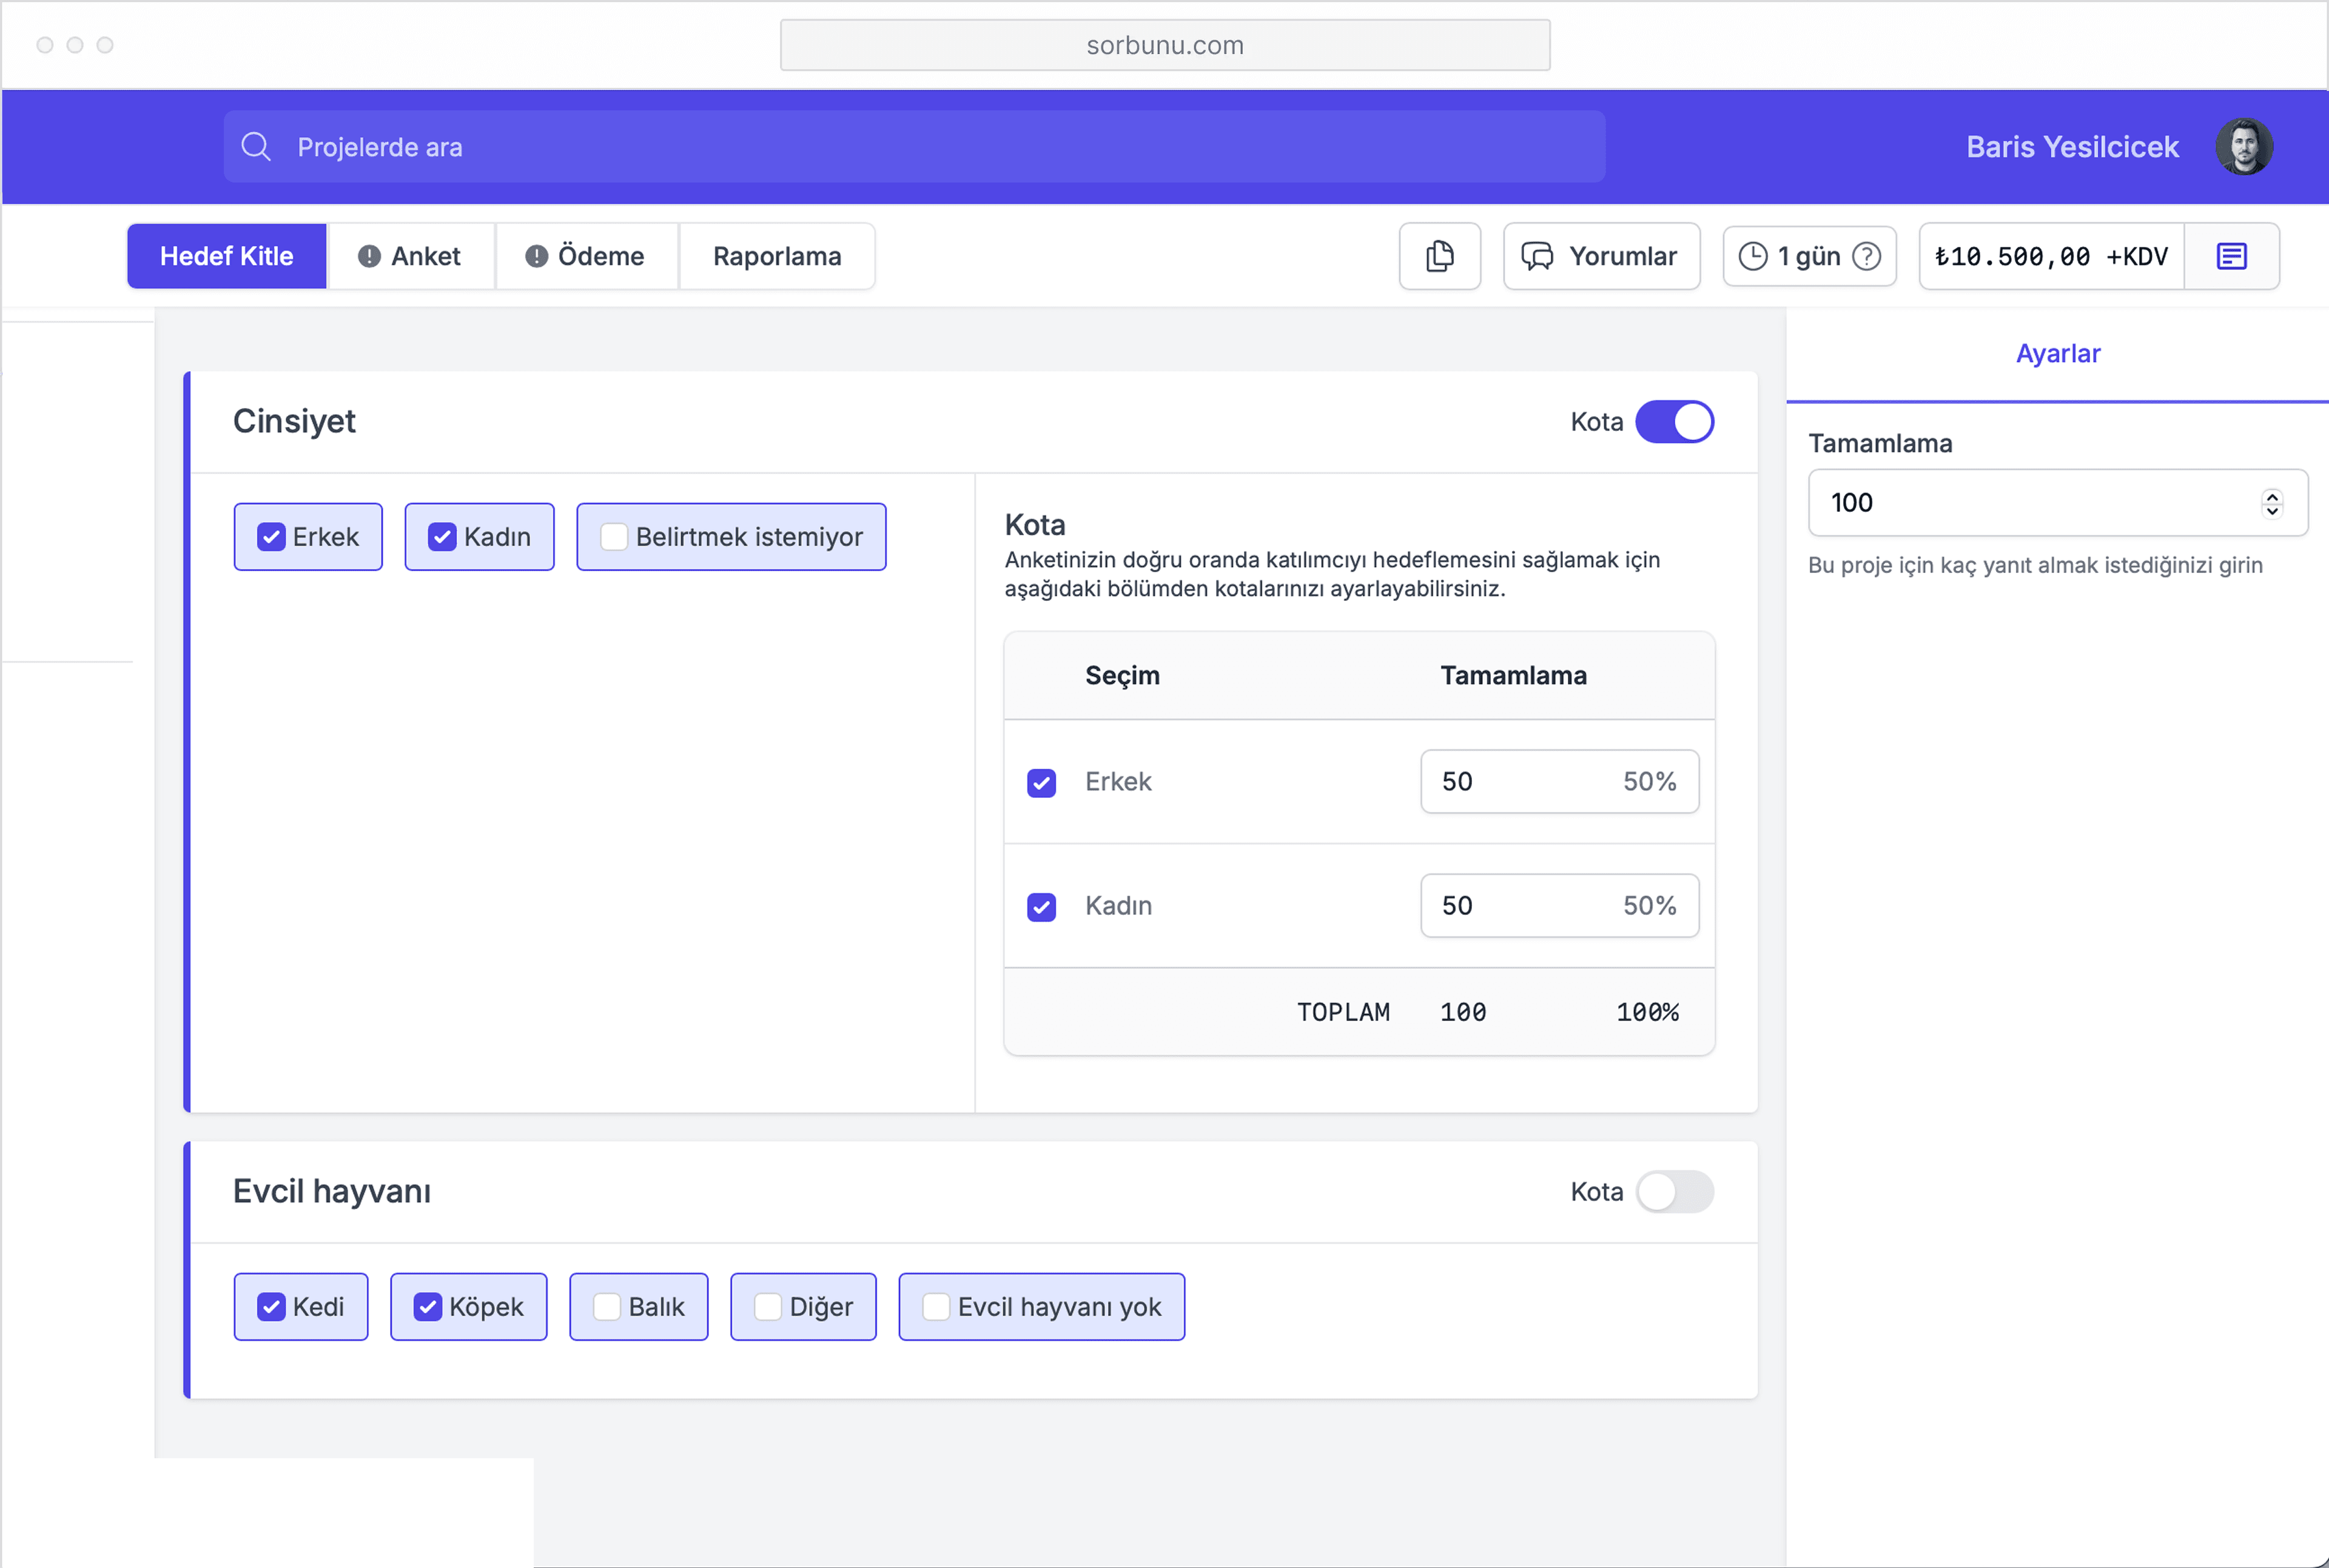Click the Erkek quota value field
The width and height of the screenshot is (2329, 1568).
pyautogui.click(x=1520, y=781)
